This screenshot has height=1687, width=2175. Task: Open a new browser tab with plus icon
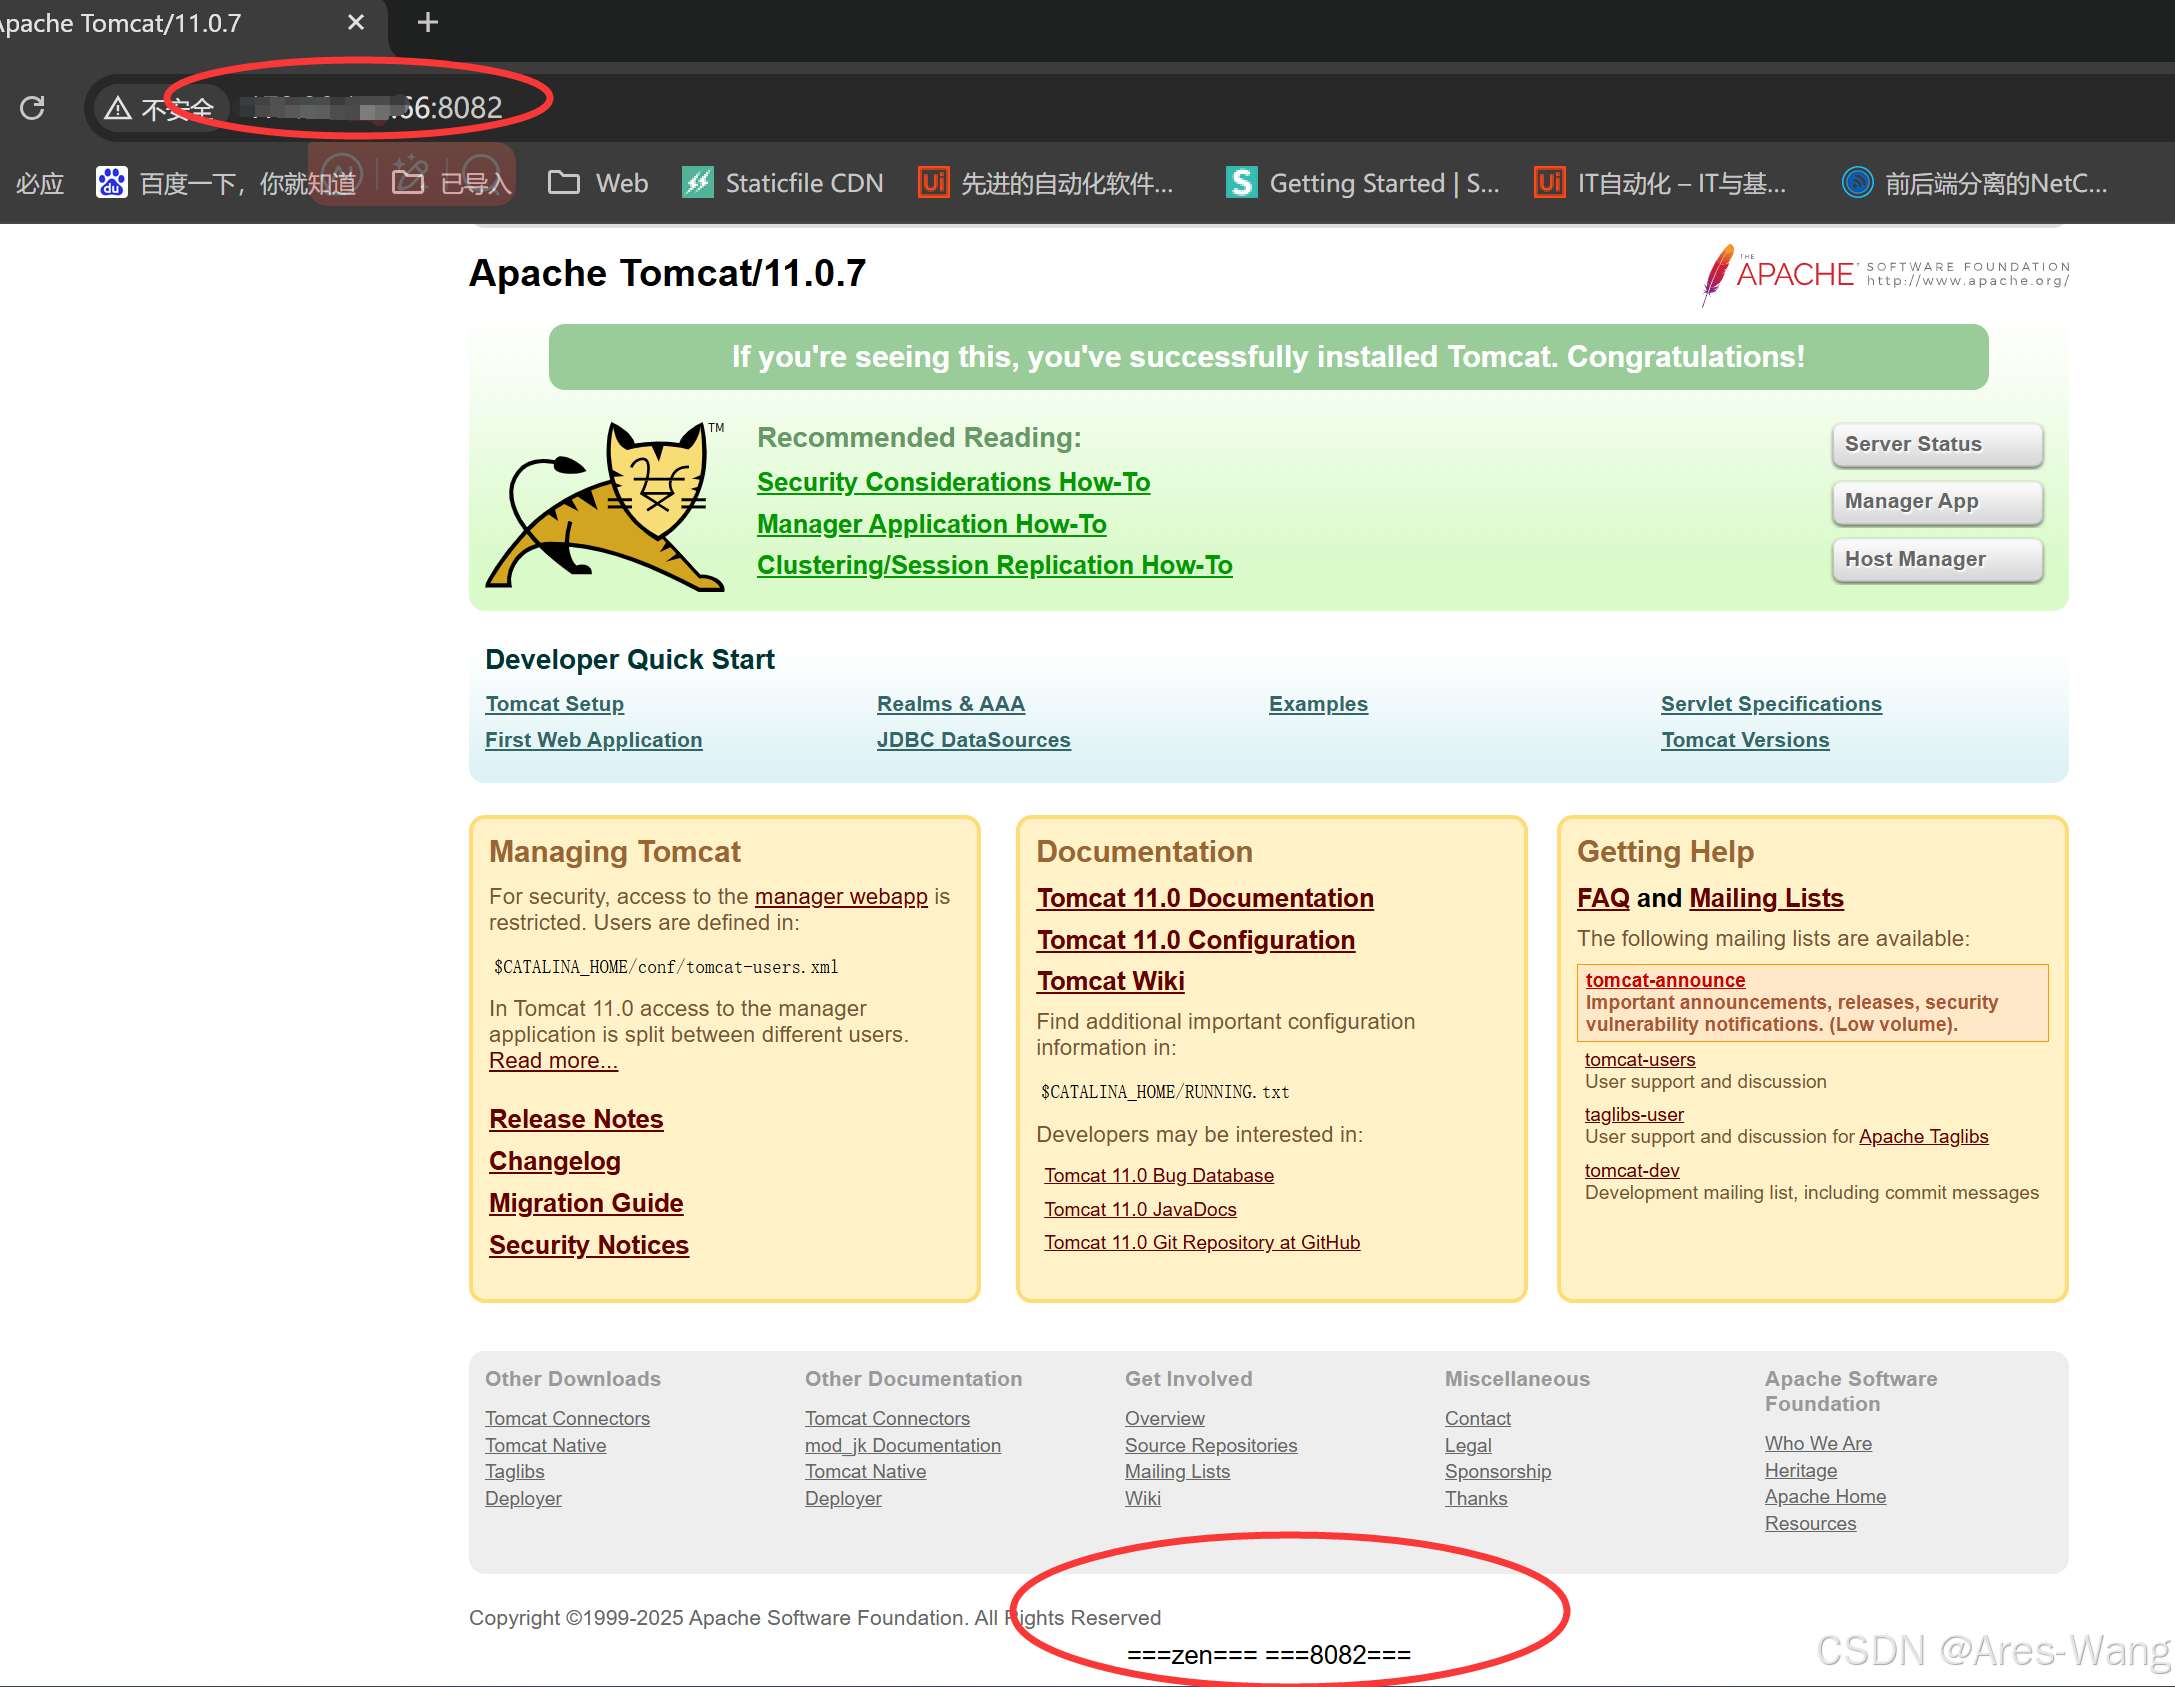click(x=427, y=22)
